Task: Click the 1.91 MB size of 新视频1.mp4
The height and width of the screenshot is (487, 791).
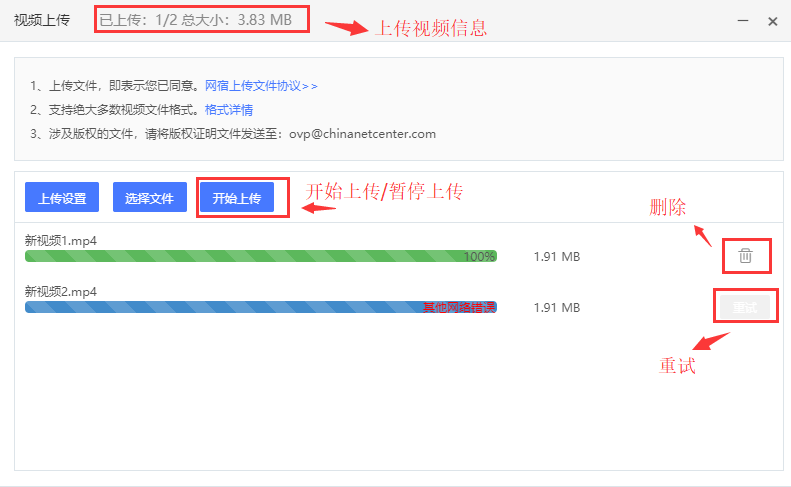Action: 557,256
